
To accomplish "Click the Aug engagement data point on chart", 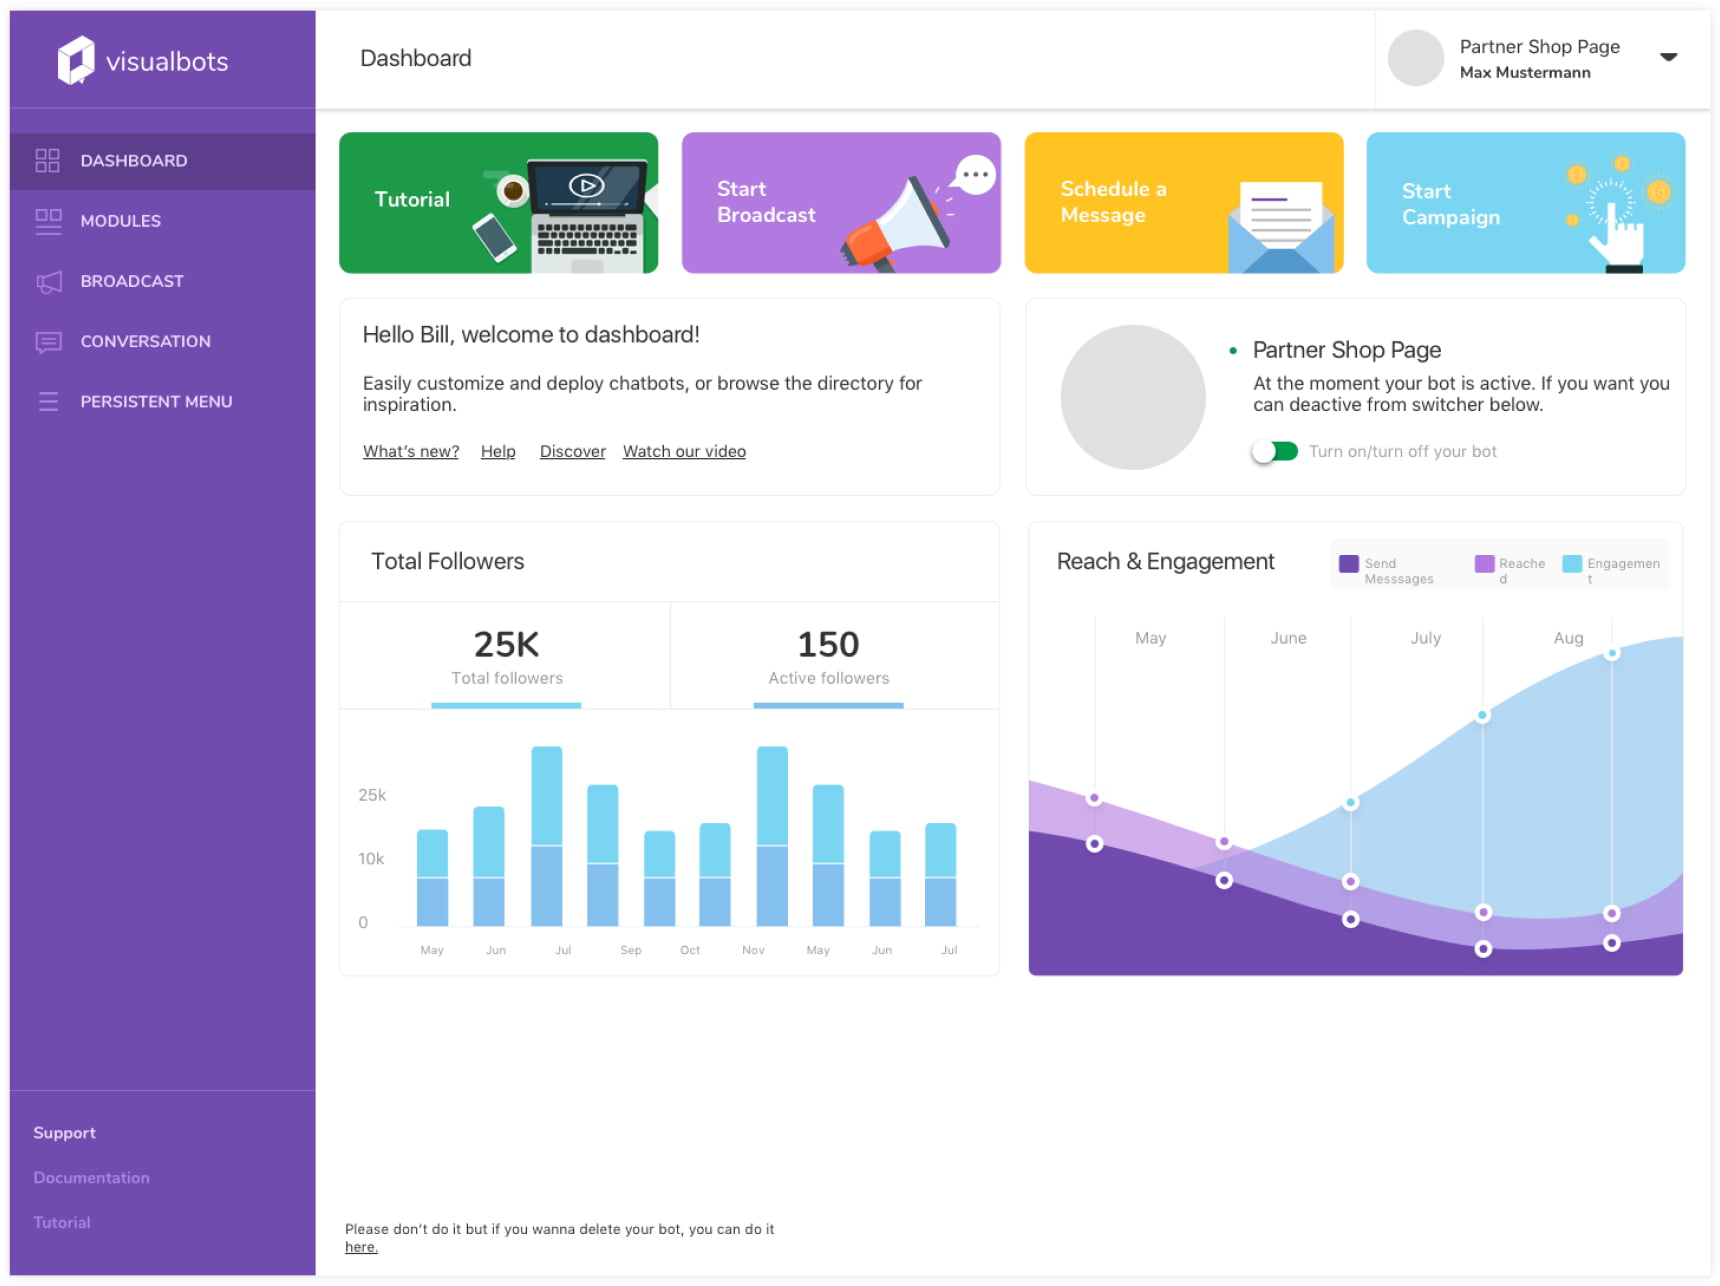I will click(x=1611, y=654).
